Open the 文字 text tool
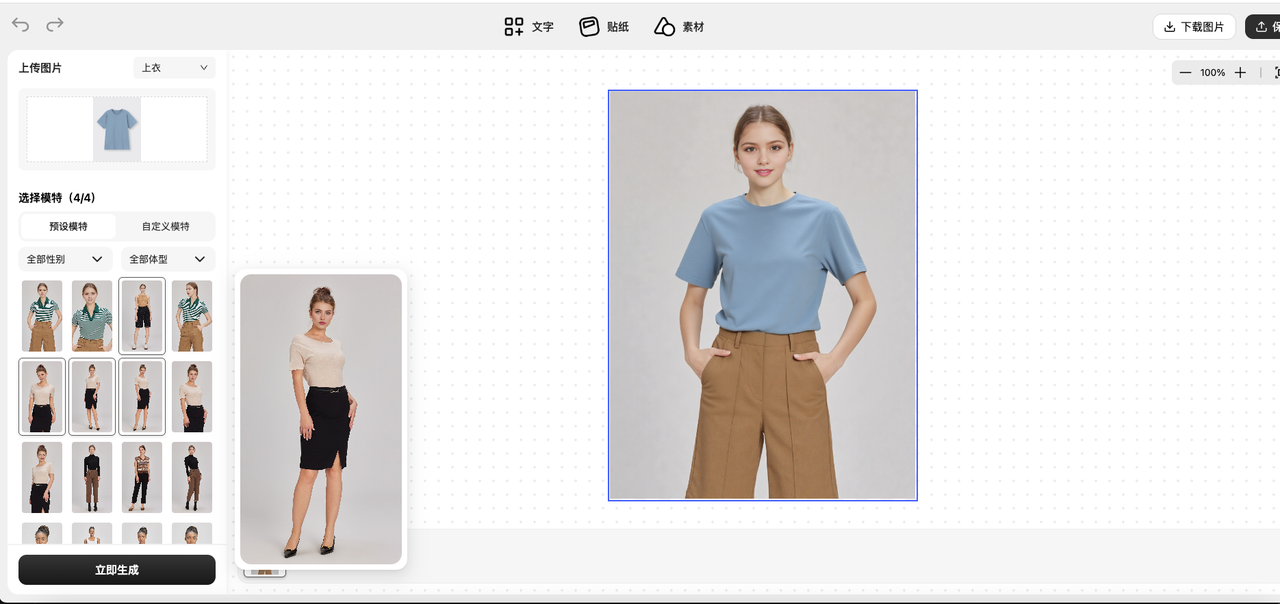 (528, 27)
